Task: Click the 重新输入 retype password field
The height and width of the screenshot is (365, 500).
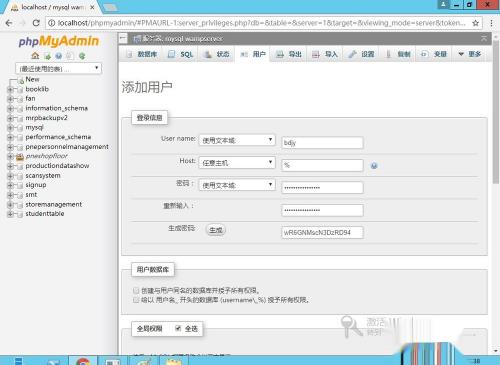Action: pos(322,210)
